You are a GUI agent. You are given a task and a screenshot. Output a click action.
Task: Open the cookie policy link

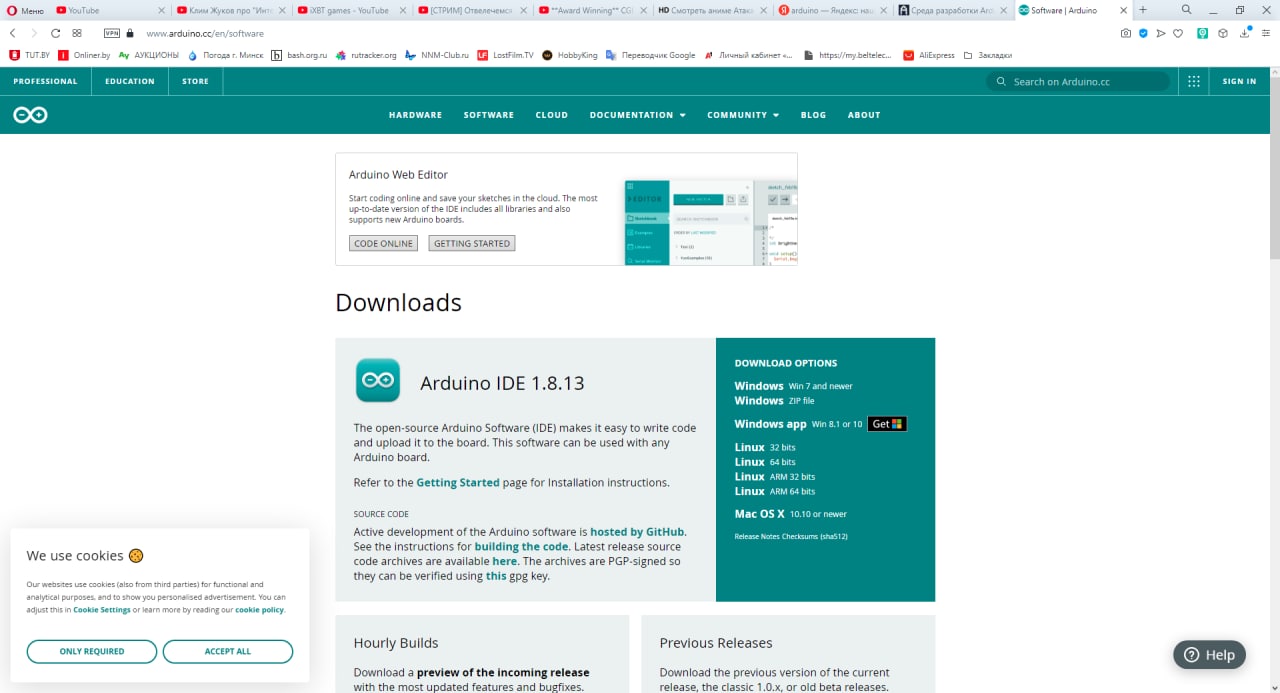[x=260, y=610]
